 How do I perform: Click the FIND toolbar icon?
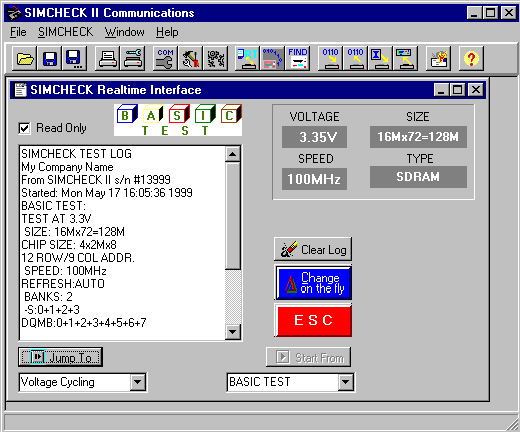pyautogui.click(x=298, y=59)
